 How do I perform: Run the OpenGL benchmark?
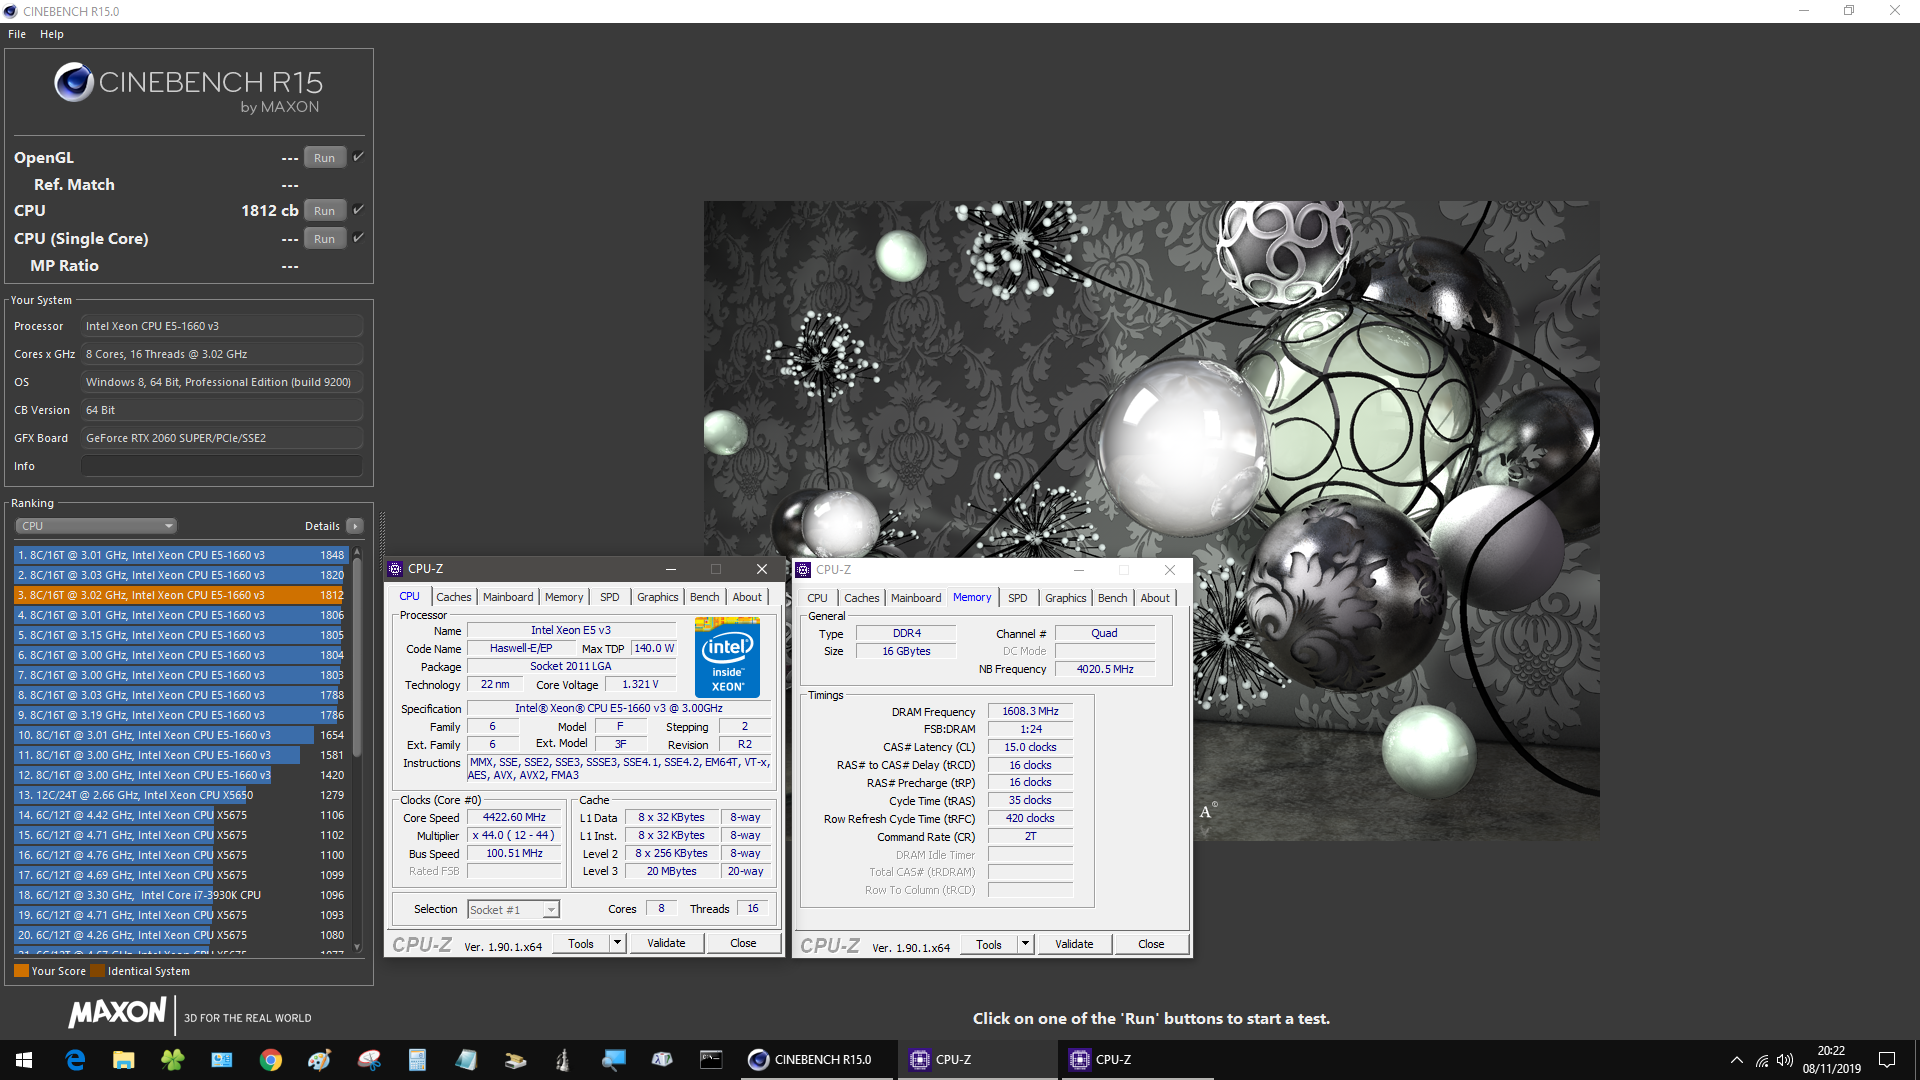pos(324,158)
